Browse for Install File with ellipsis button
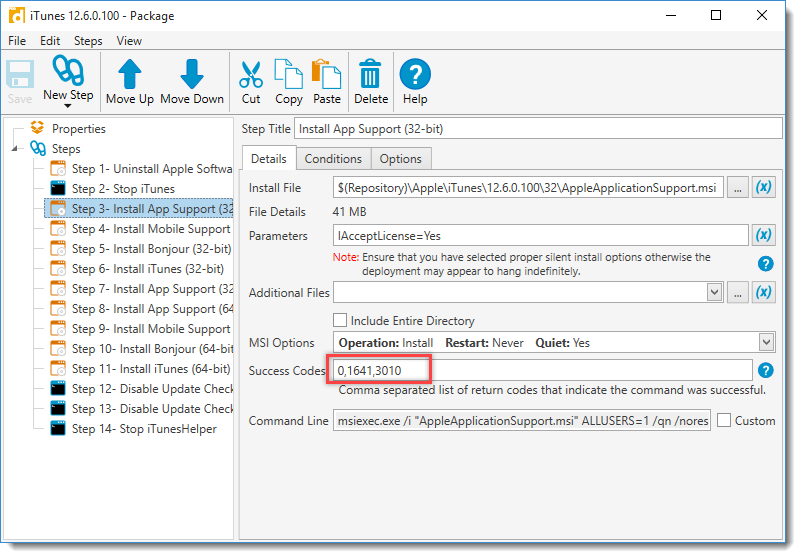The width and height of the screenshot is (801, 558). [x=738, y=188]
